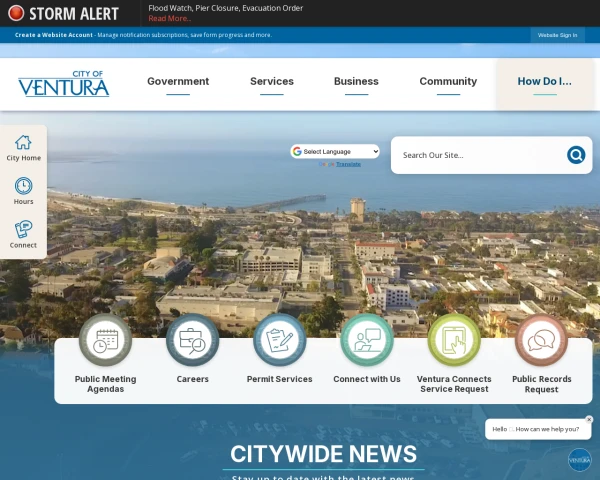The image size is (600, 480).
Task: Click the Connect sidebar label
Action: pyautogui.click(x=23, y=245)
